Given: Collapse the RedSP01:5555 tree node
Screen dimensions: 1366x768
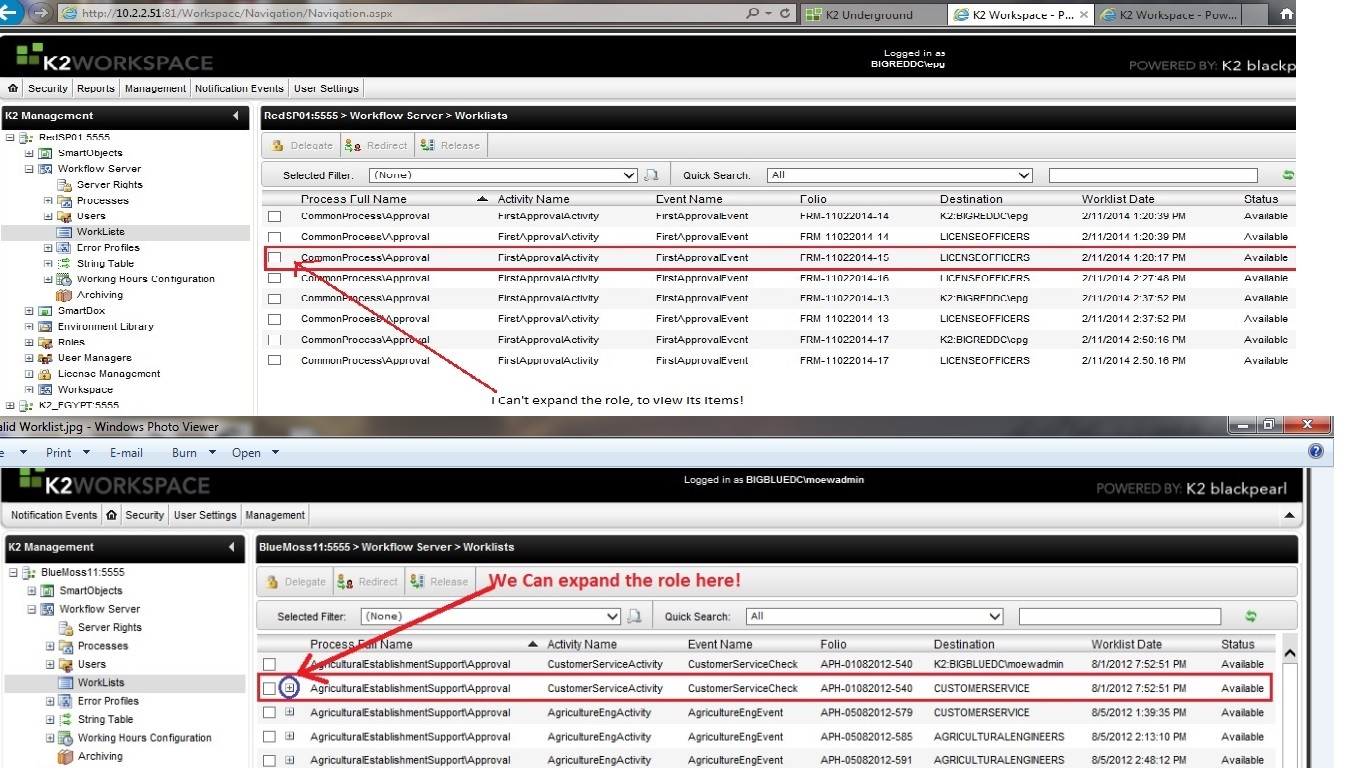Looking at the screenshot, I should 10,138.
